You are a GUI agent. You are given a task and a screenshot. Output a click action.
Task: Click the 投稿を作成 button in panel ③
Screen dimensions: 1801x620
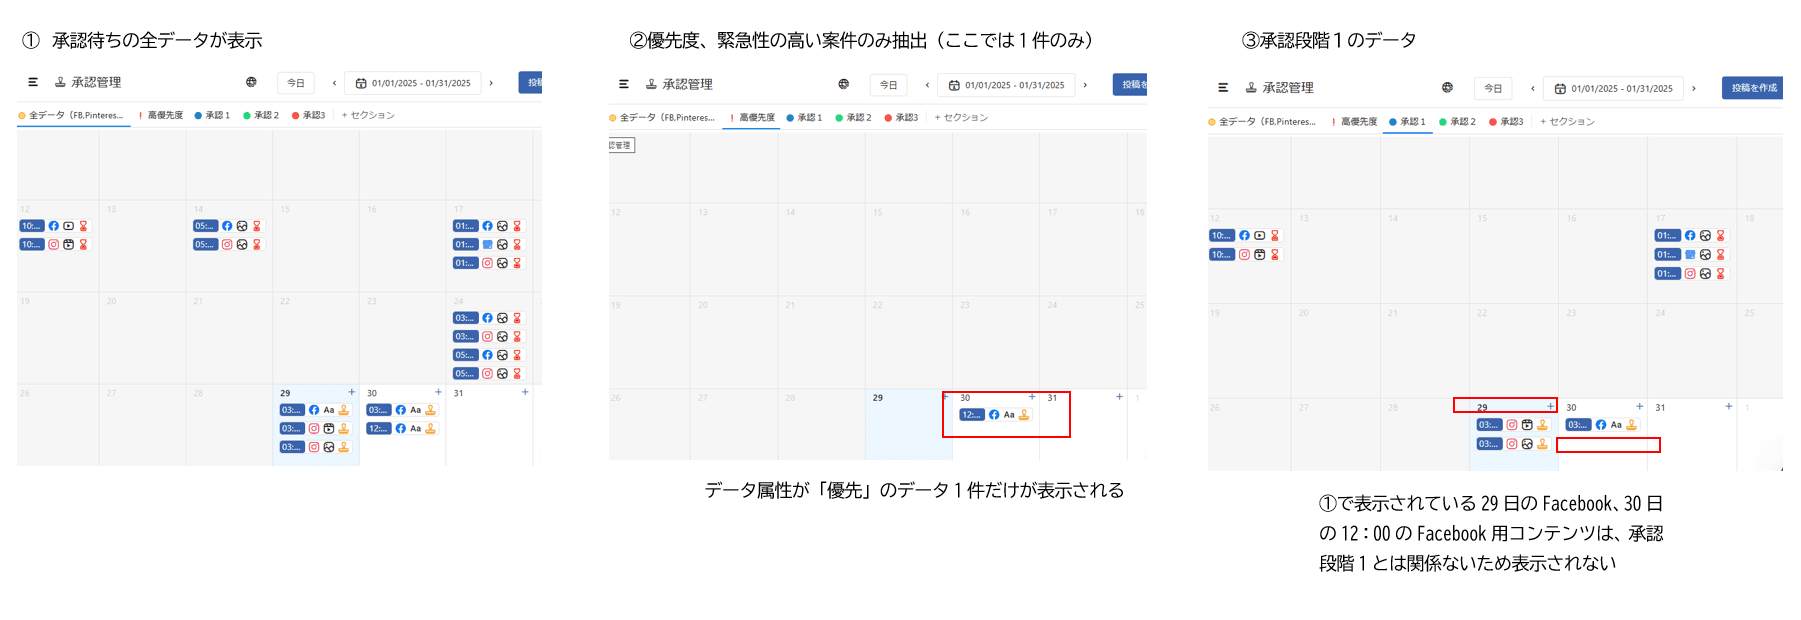click(x=1753, y=88)
